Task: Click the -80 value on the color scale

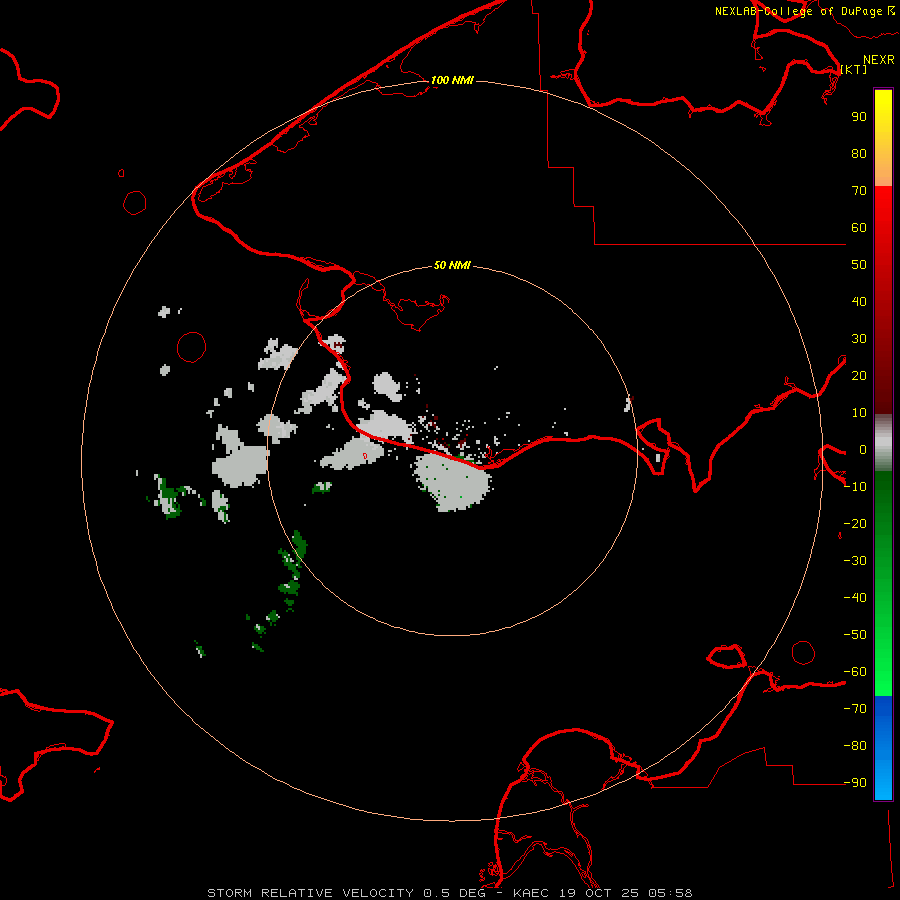Action: point(855,746)
